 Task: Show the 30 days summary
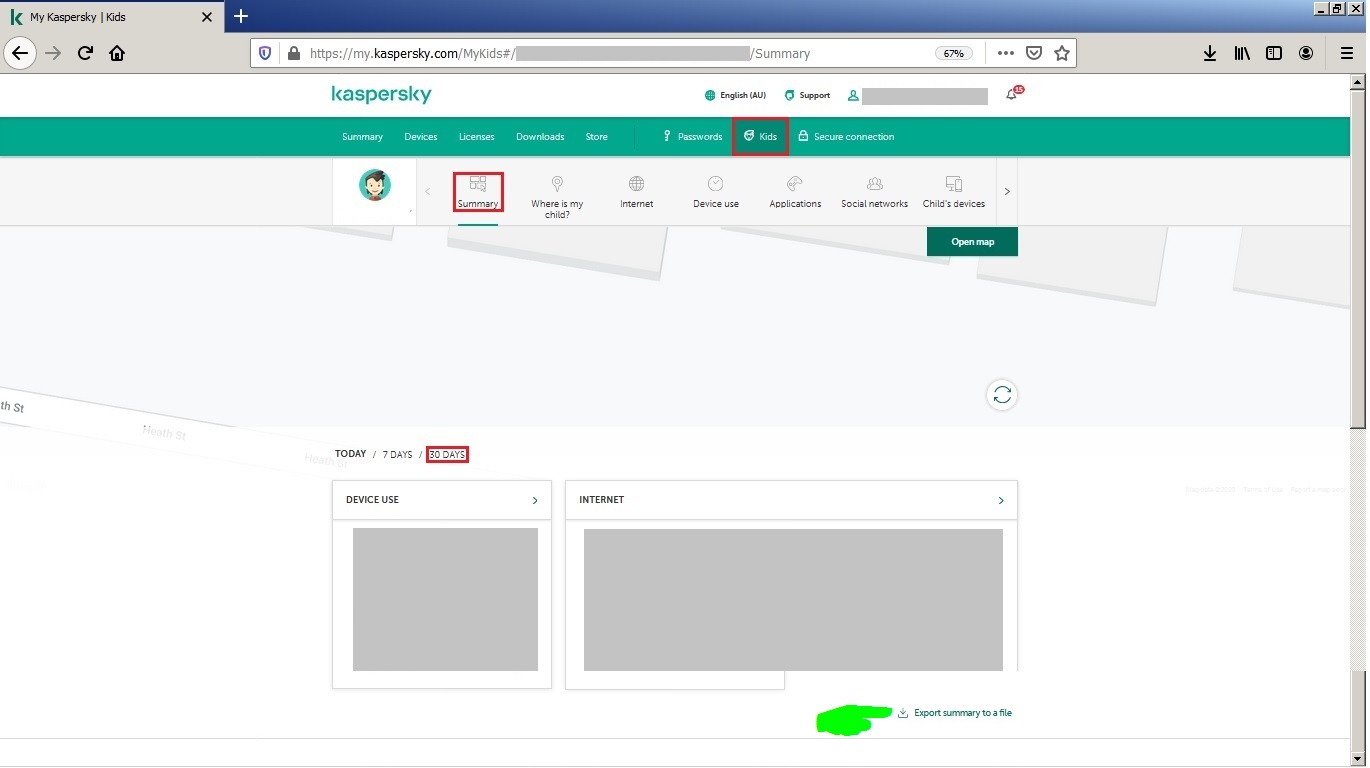click(x=447, y=455)
